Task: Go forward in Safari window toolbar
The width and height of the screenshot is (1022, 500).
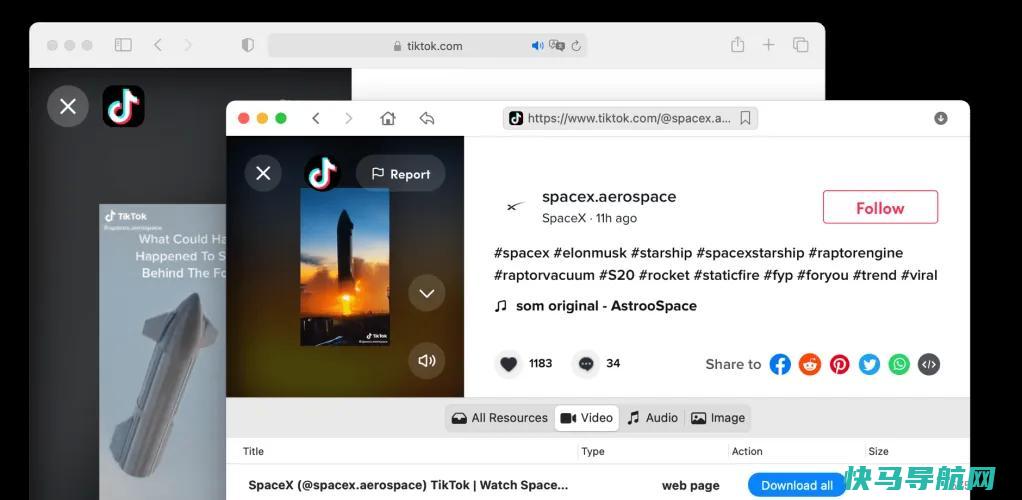Action: [188, 45]
